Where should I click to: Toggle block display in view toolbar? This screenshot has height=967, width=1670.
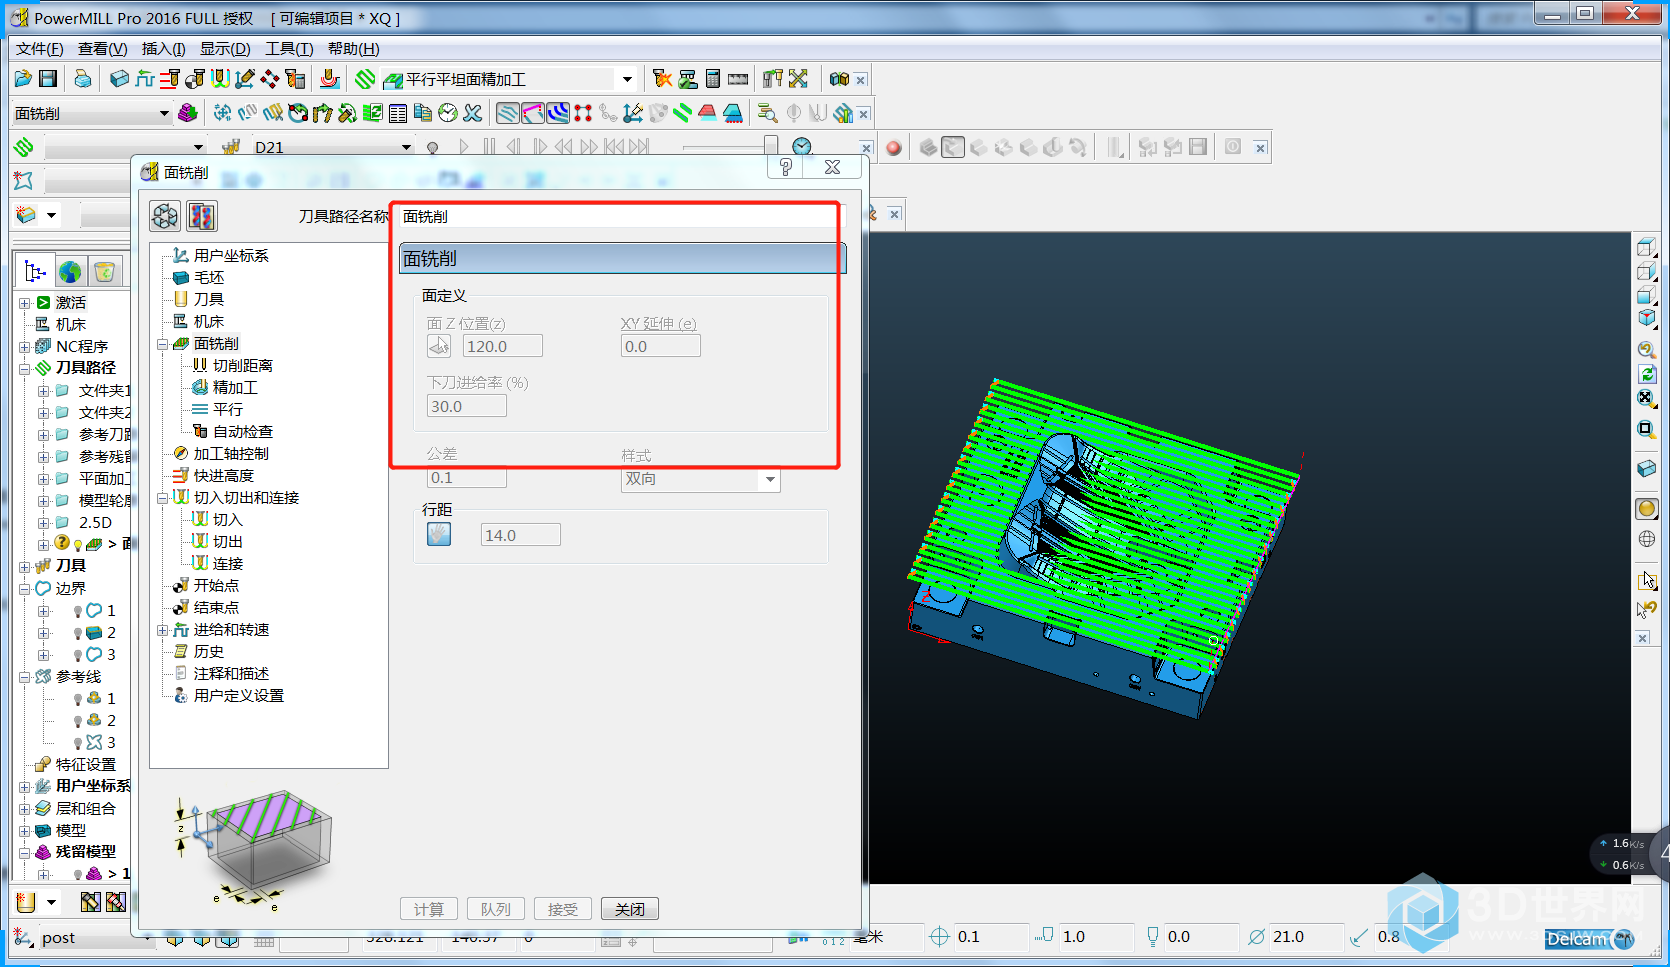[1647, 468]
